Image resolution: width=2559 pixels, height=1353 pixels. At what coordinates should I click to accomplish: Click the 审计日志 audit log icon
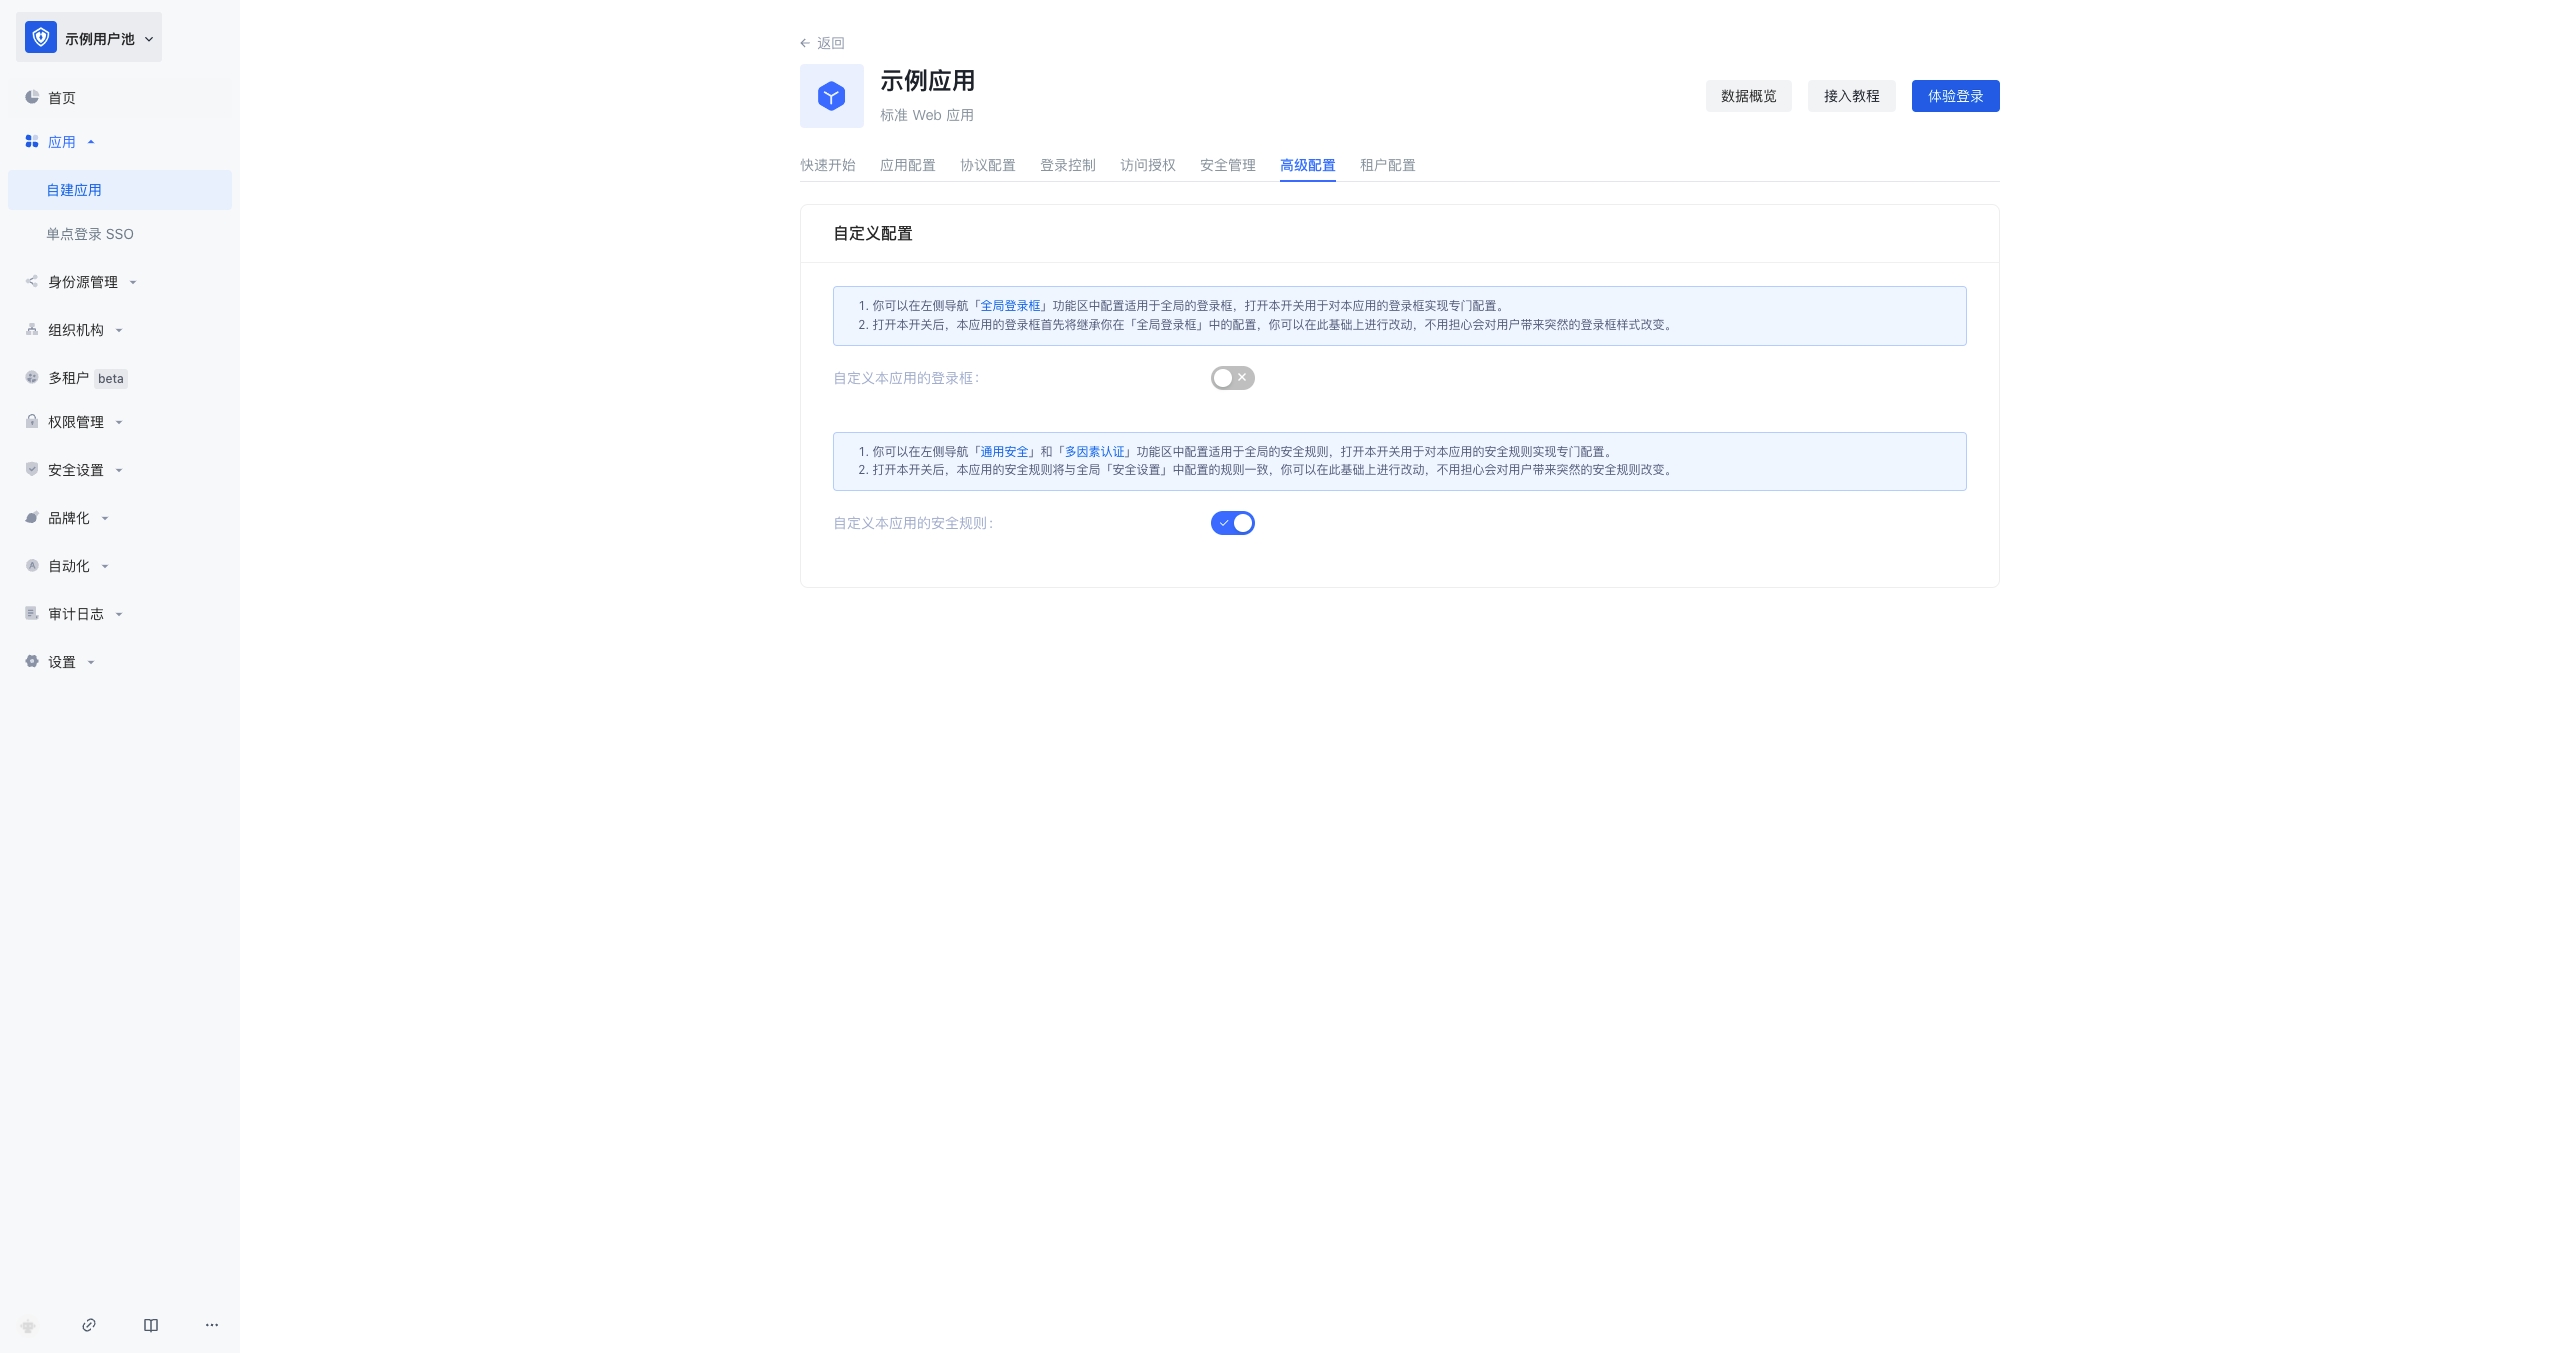coord(31,613)
